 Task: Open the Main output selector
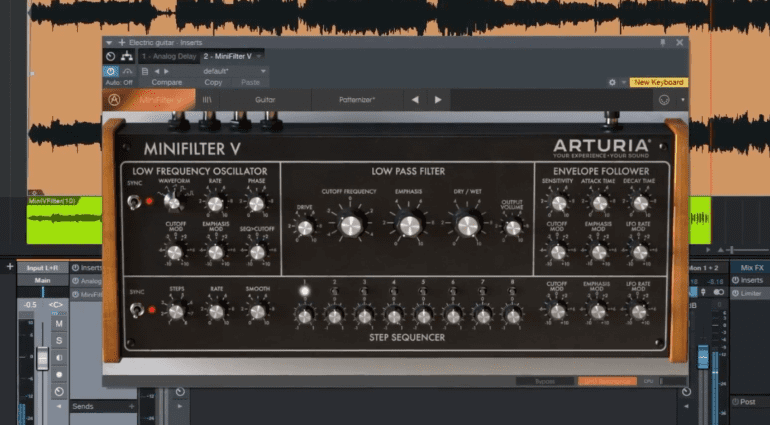[x=43, y=281]
